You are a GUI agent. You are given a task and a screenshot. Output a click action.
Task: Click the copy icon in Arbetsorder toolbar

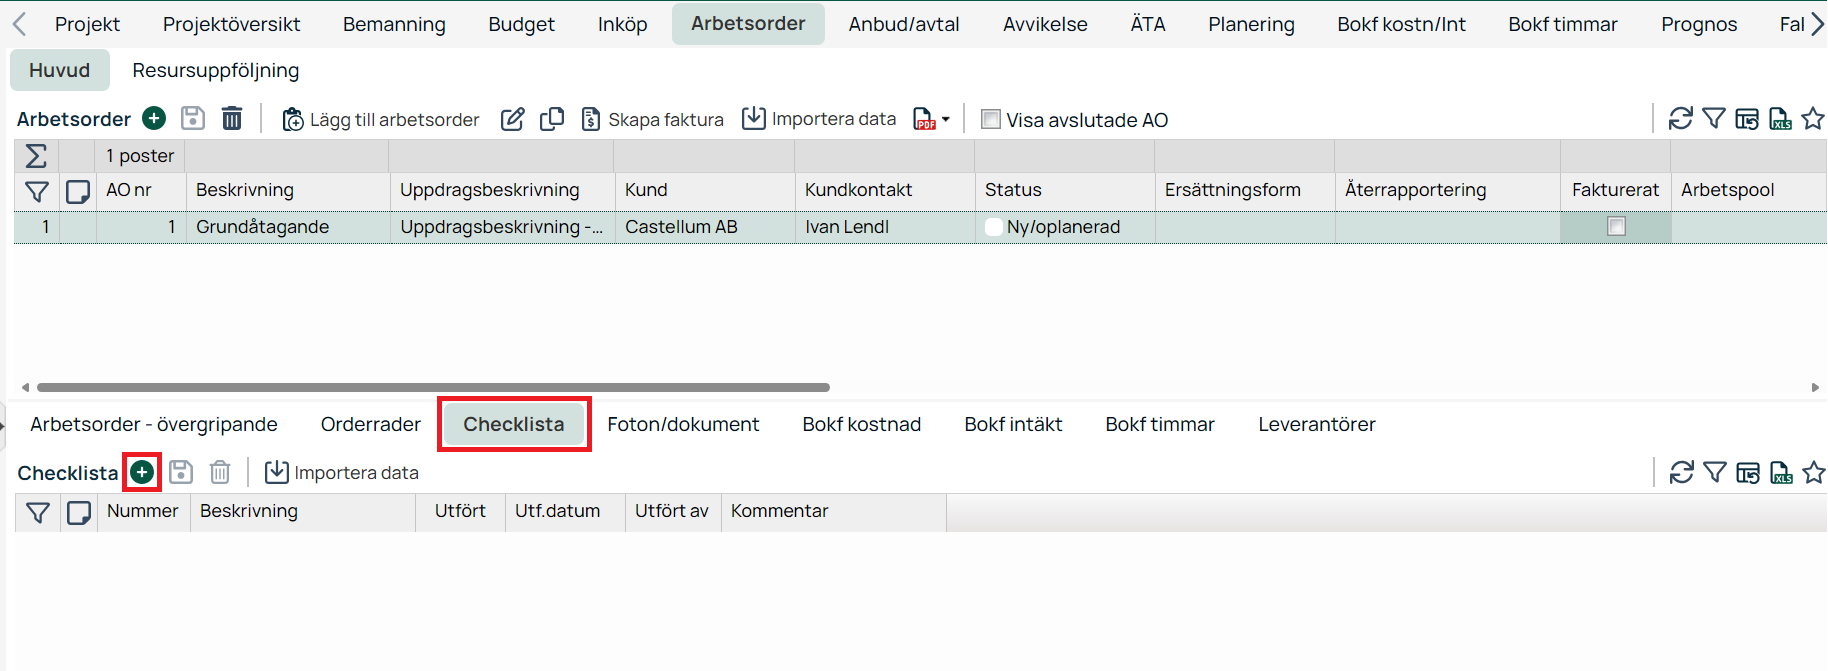pos(551,119)
